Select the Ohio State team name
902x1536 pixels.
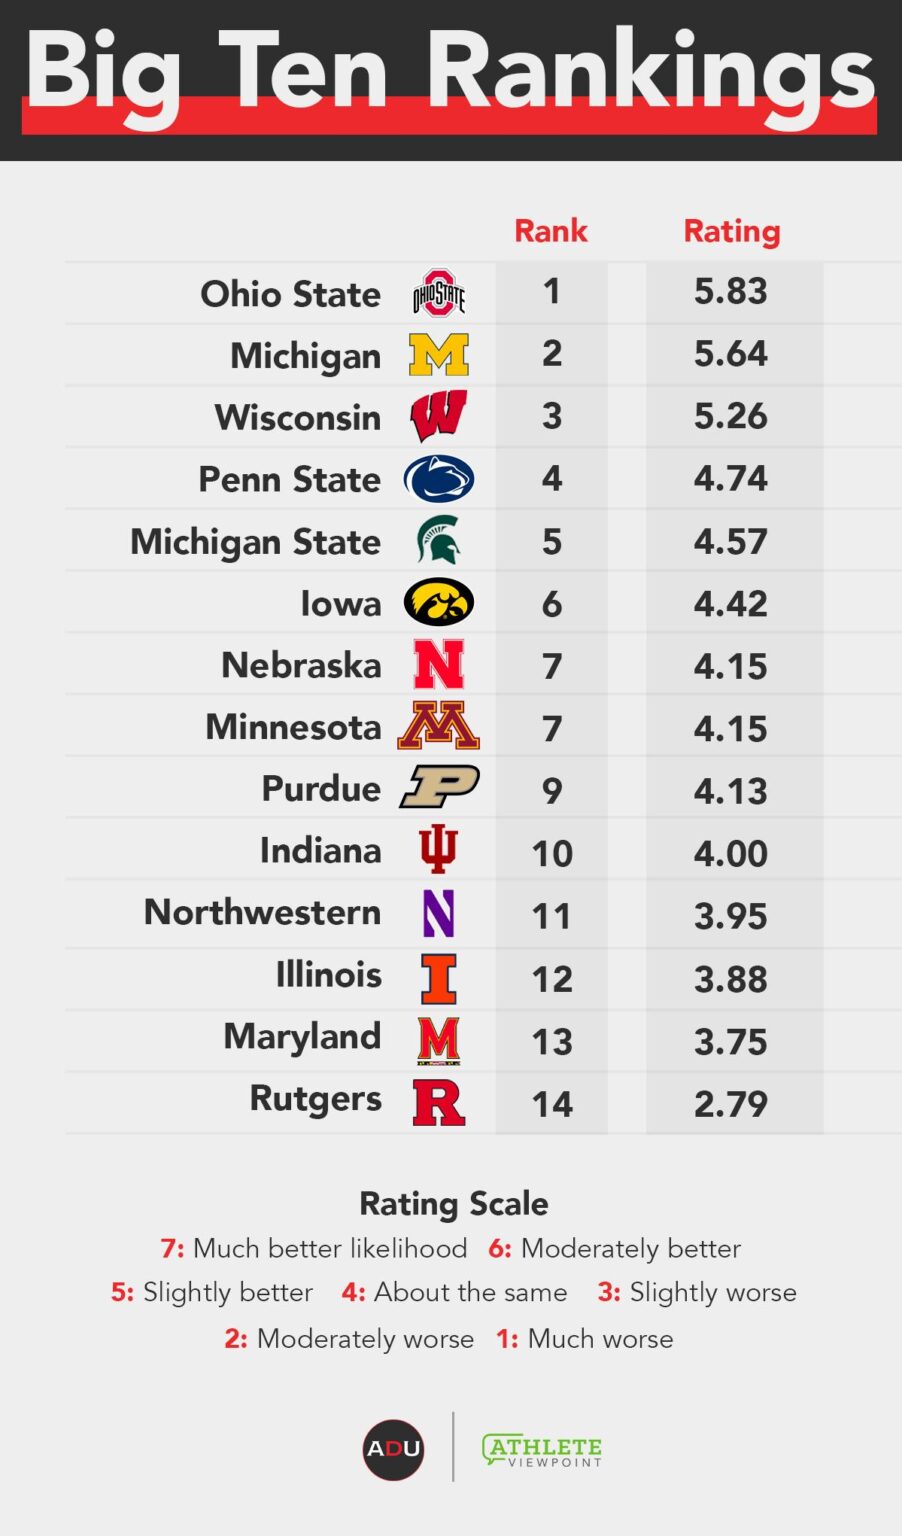(x=290, y=294)
